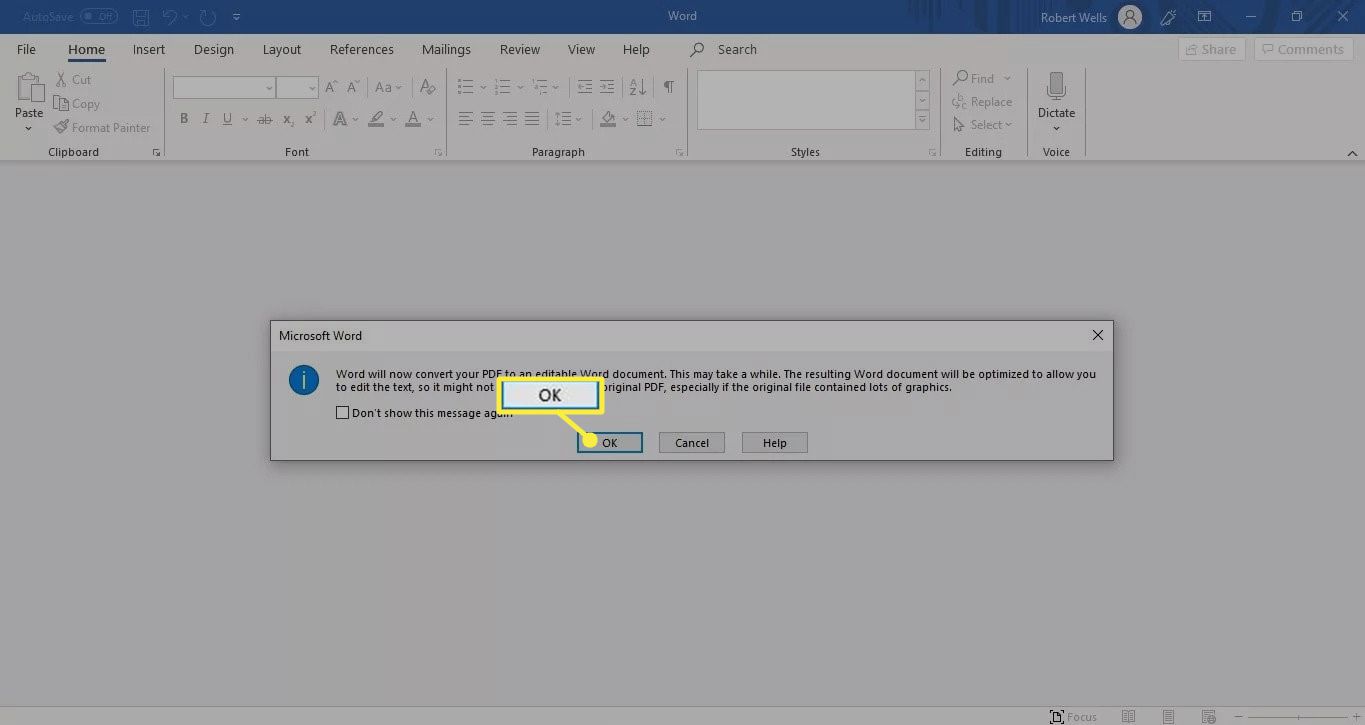Open the font size combo box

(297, 88)
